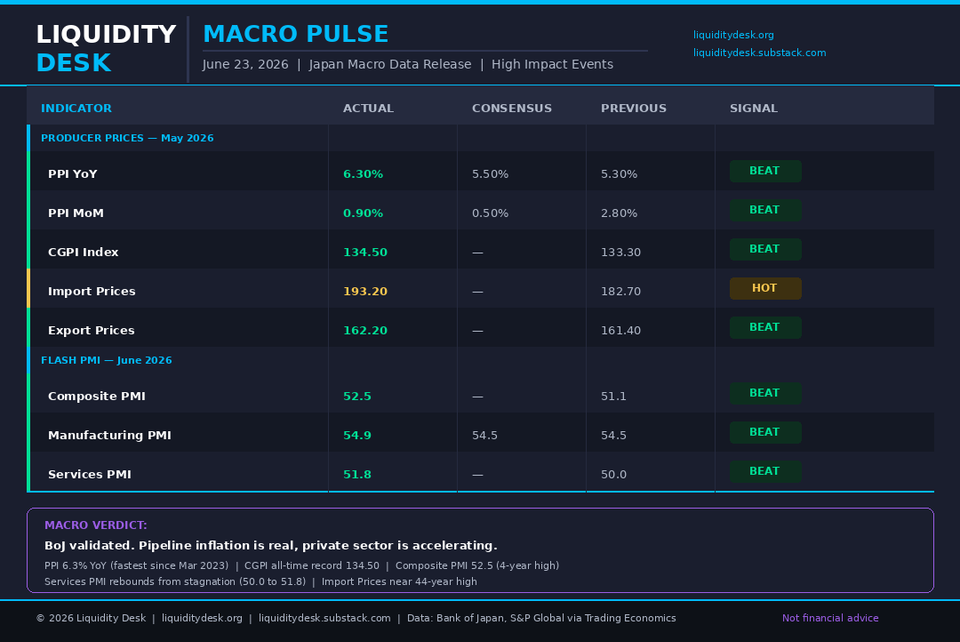Click the 0.90% actual value
Image resolution: width=960 pixels, height=642 pixels.
pos(363,213)
